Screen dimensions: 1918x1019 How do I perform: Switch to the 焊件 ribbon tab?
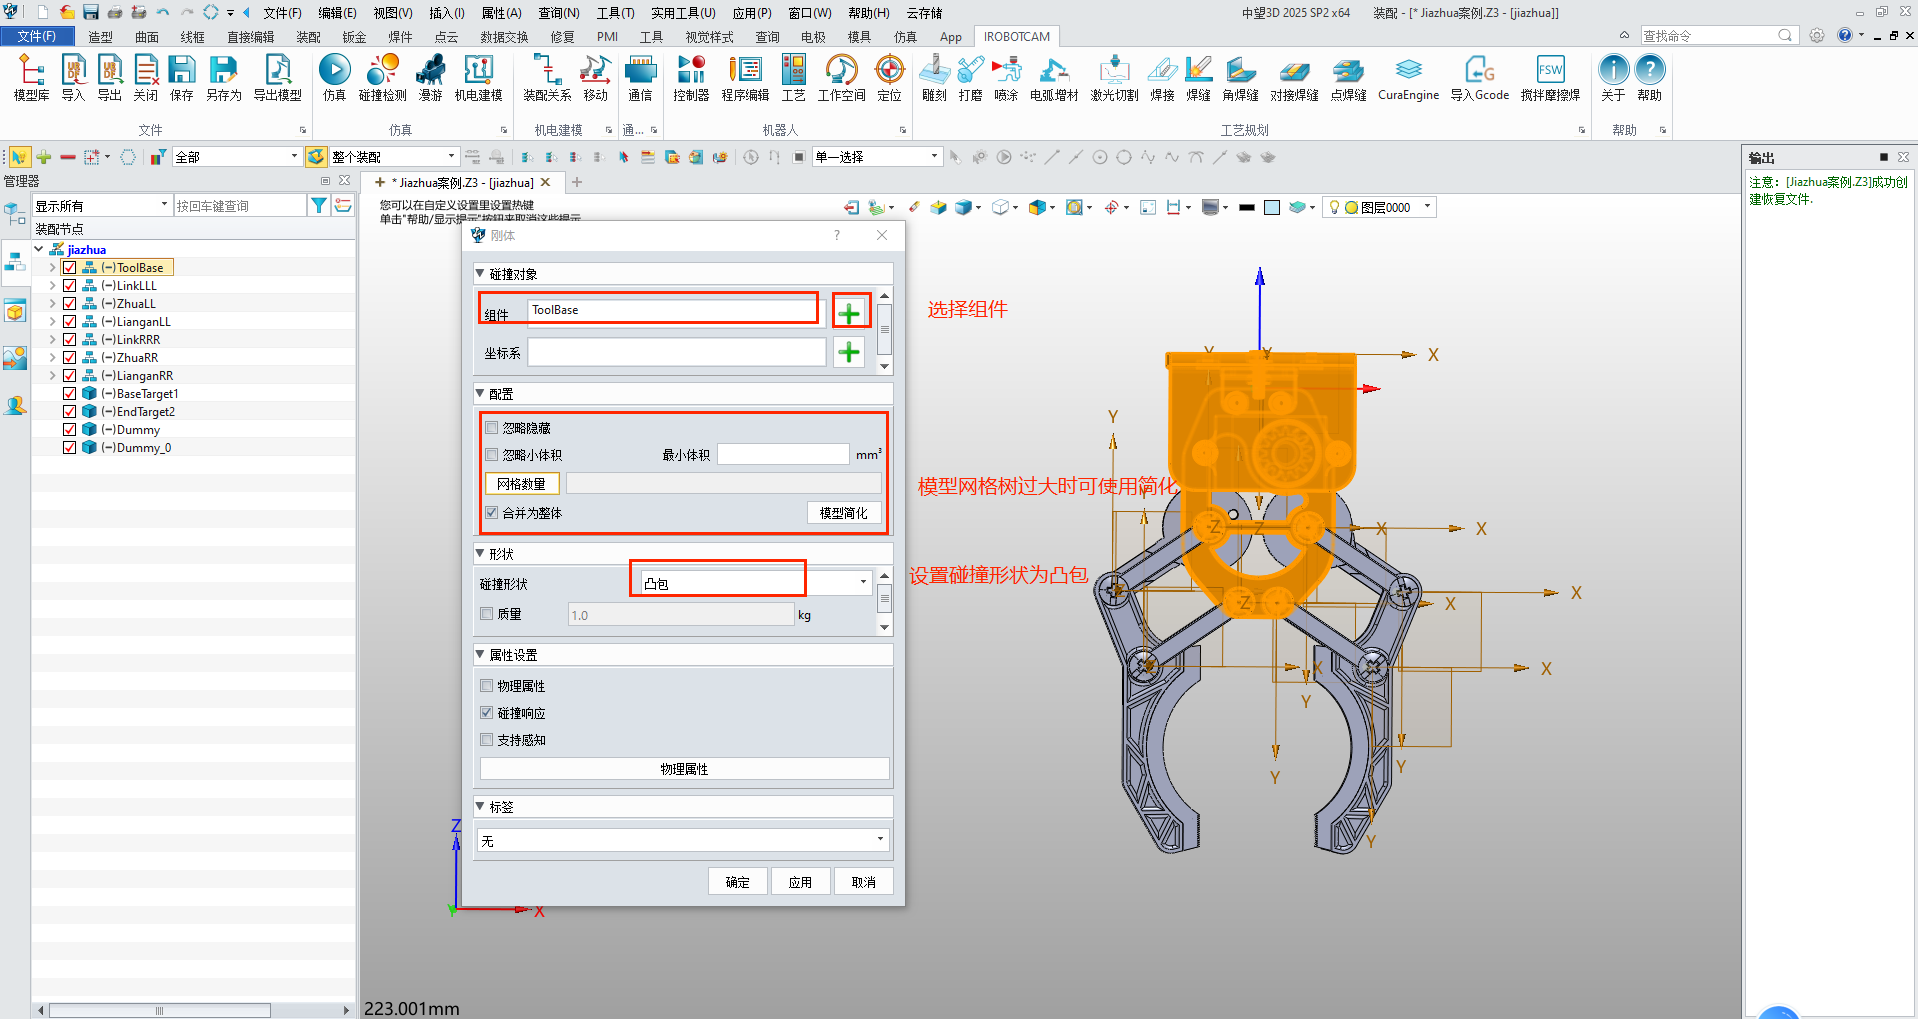point(400,37)
